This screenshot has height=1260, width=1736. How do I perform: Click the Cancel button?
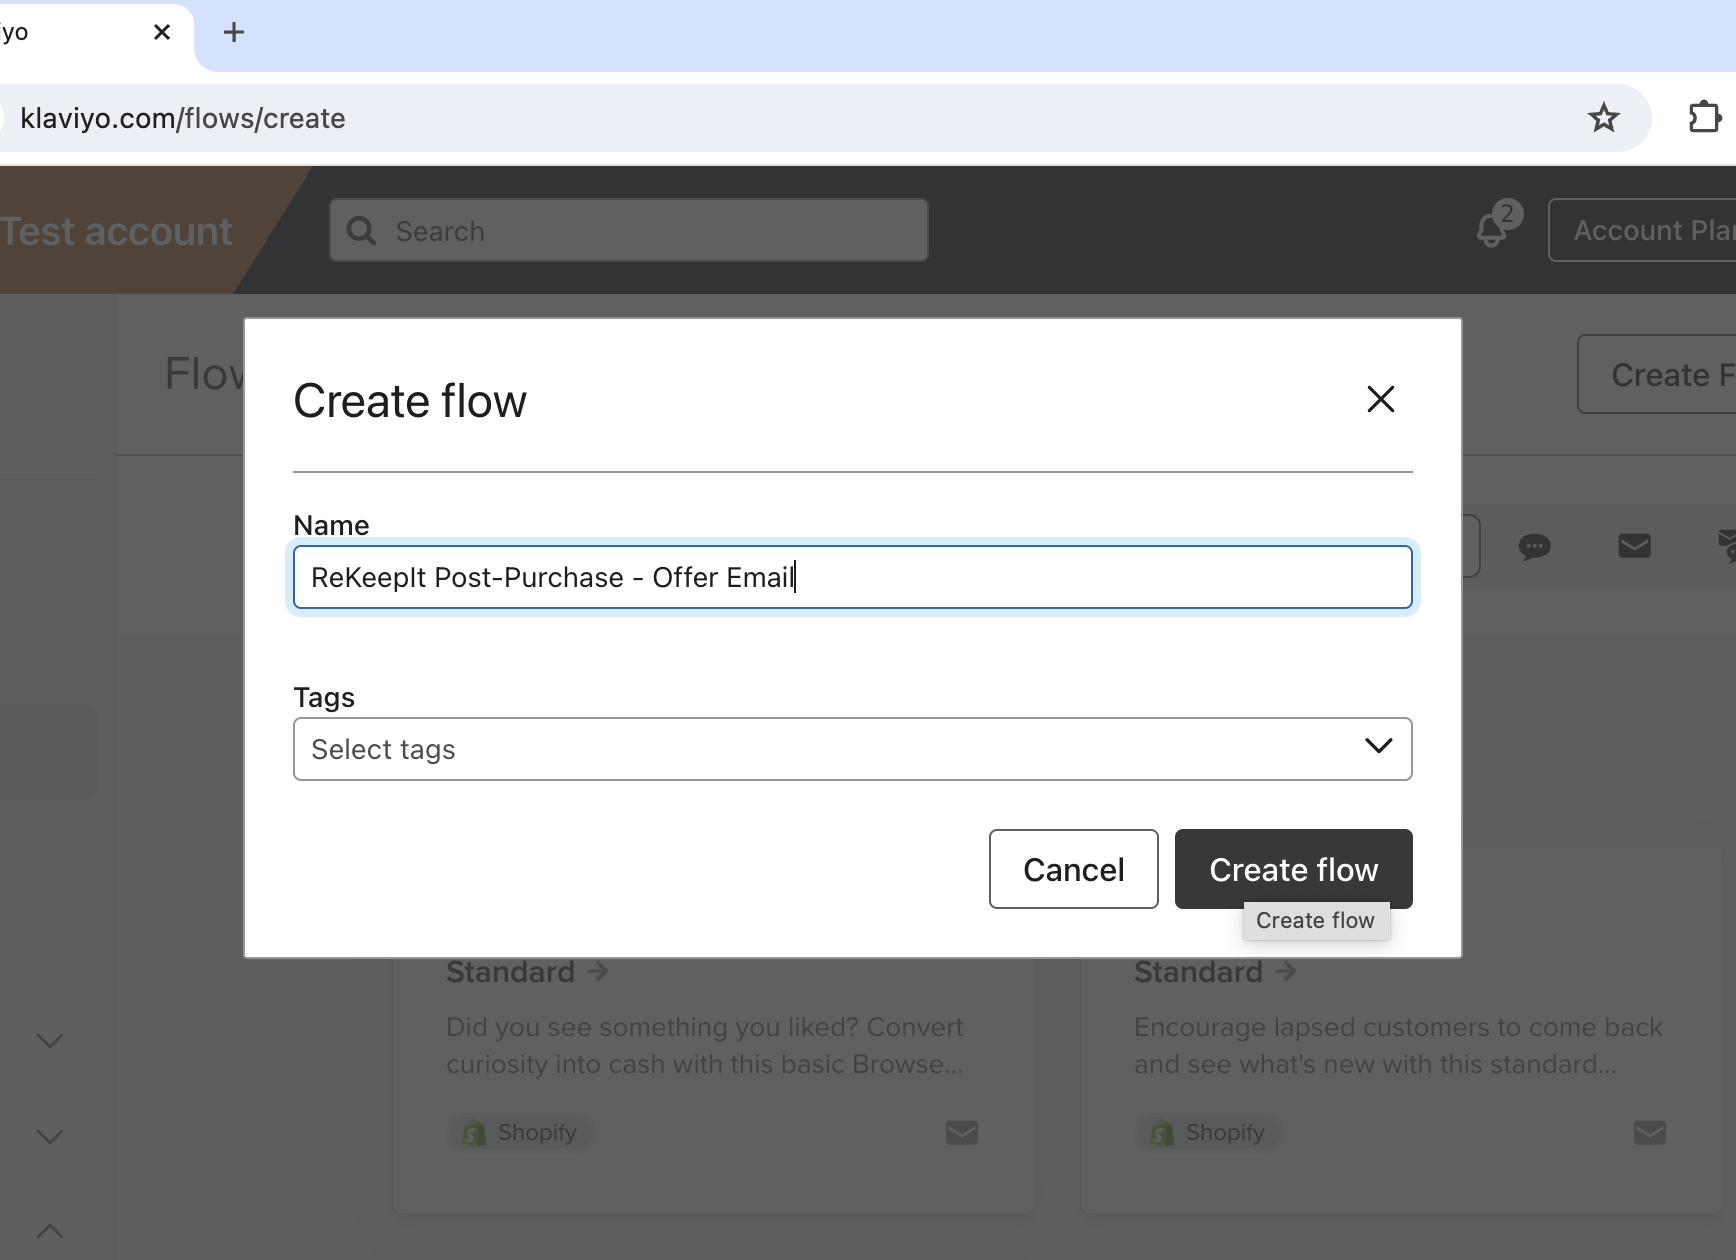[1073, 869]
